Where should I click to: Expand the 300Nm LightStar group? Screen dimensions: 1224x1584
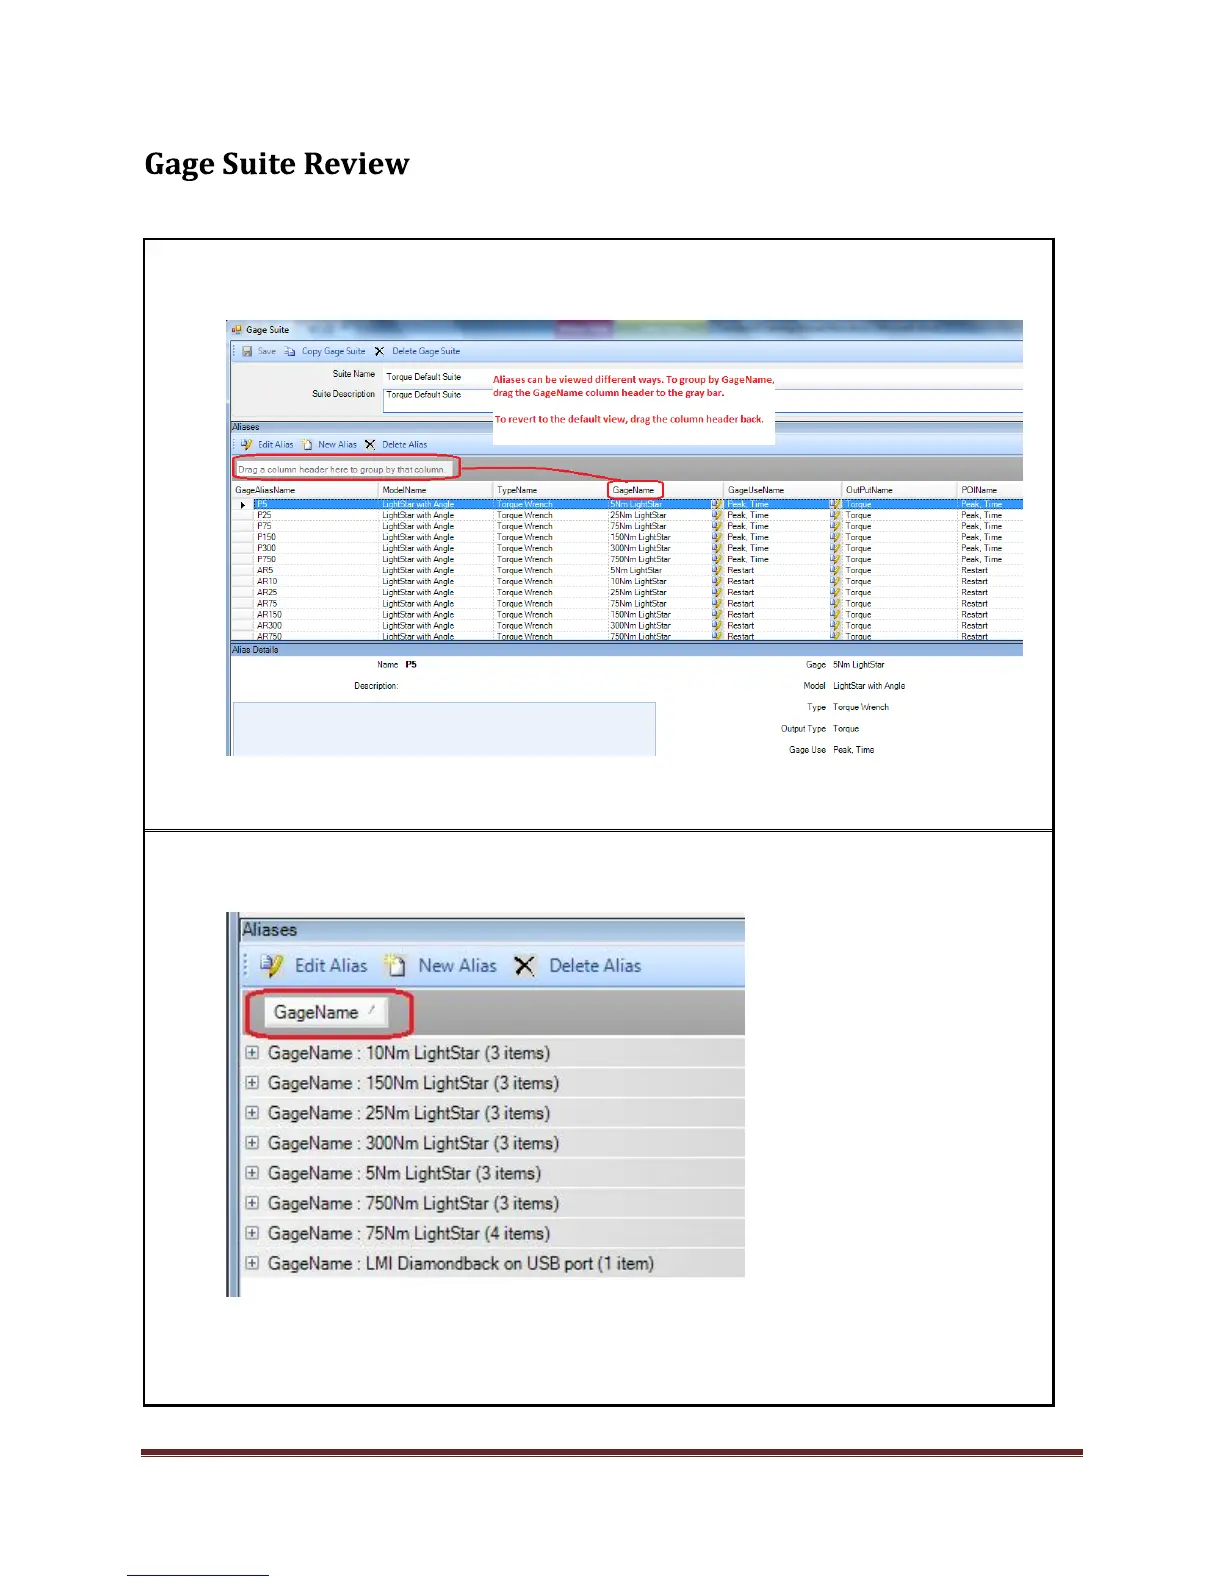(252, 1143)
